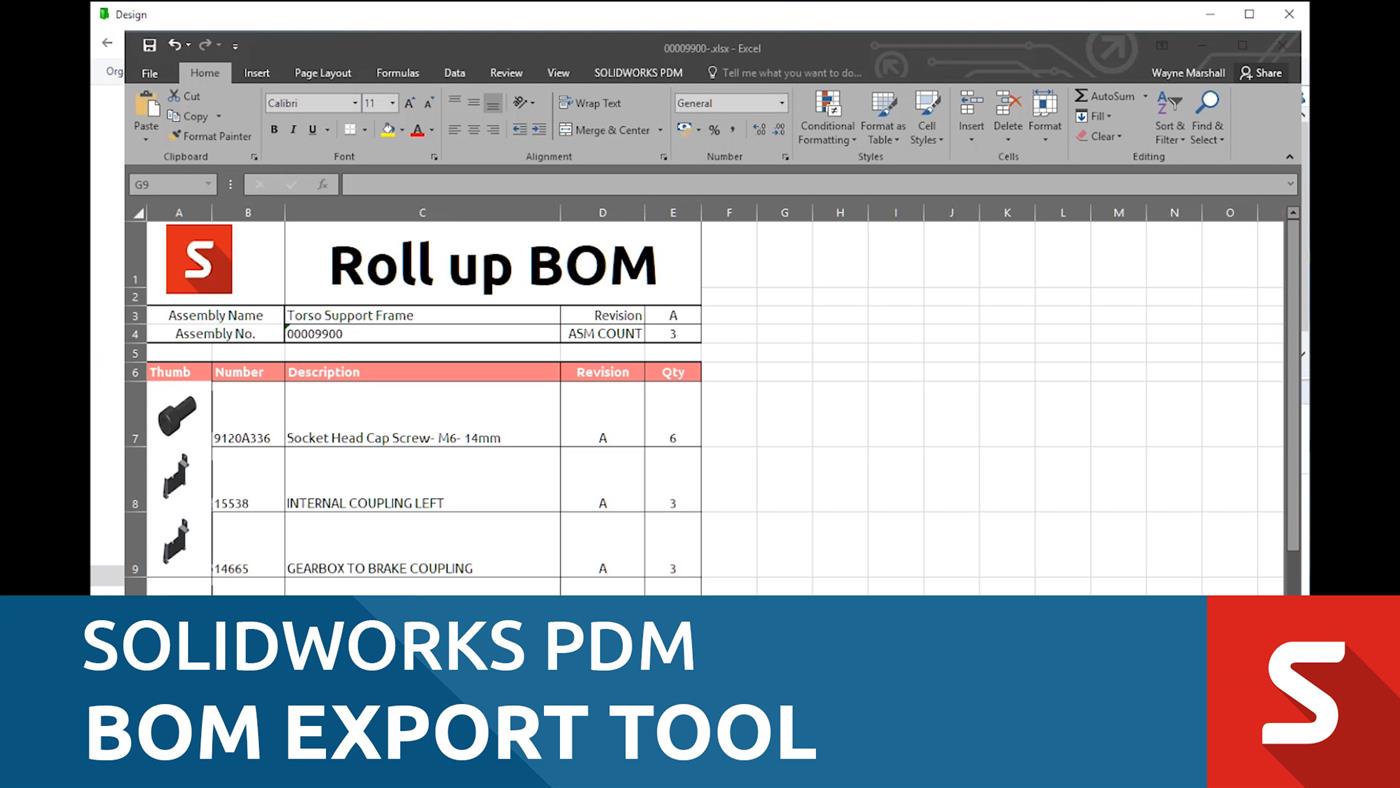1400x788 pixels.
Task: Select the Format Painter tool
Action: (x=211, y=136)
